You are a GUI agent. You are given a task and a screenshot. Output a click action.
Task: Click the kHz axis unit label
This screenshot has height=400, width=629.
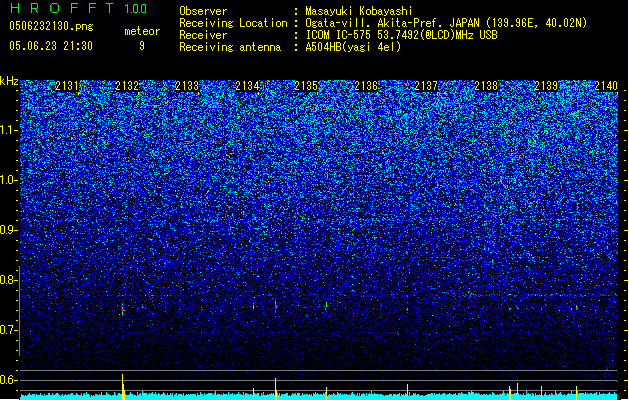coord(9,81)
